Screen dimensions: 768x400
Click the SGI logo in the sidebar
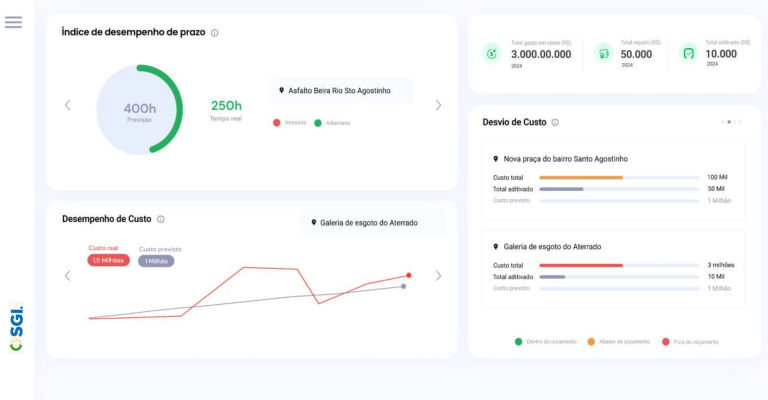(16, 328)
